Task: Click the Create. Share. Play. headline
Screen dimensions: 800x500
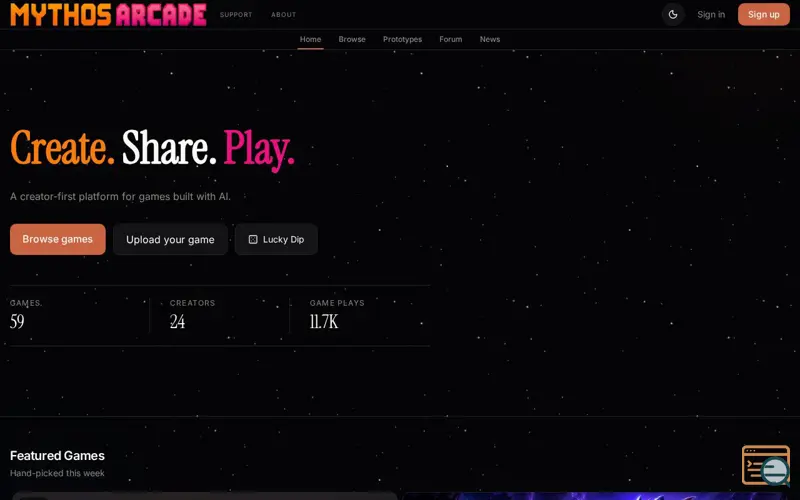Action: click(152, 149)
